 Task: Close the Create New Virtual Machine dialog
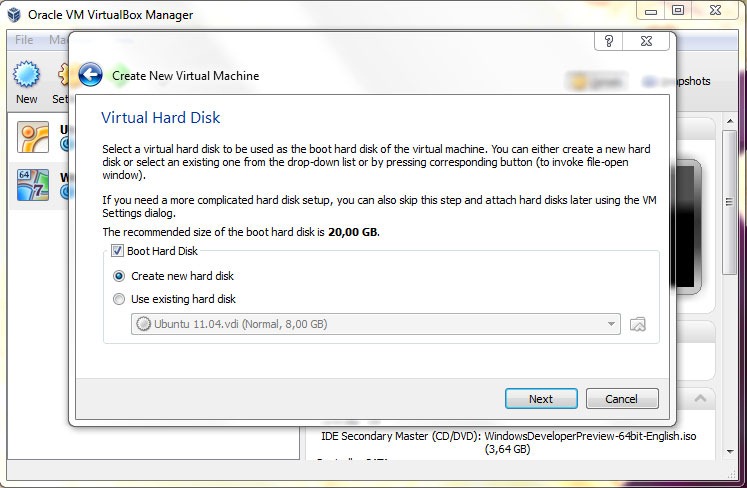646,41
